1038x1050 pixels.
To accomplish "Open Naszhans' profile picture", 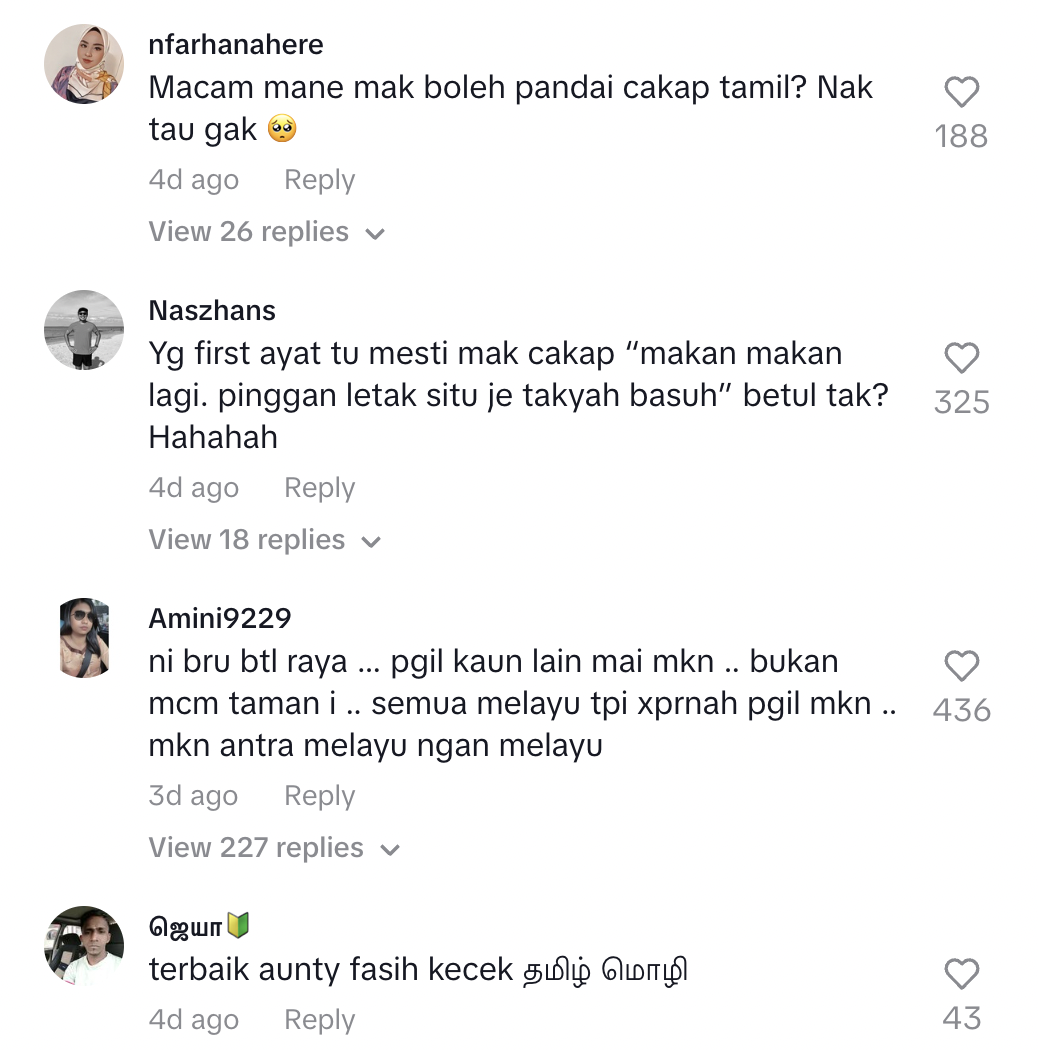I will (x=84, y=330).
